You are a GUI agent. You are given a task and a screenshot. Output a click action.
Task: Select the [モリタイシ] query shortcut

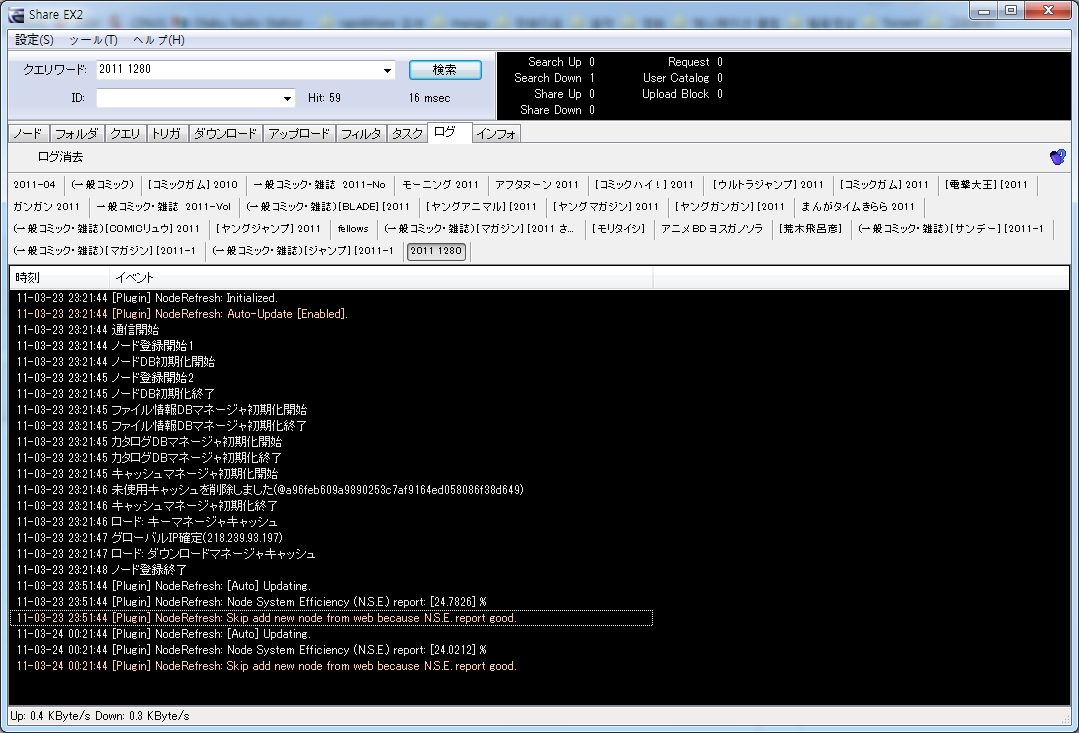click(619, 229)
